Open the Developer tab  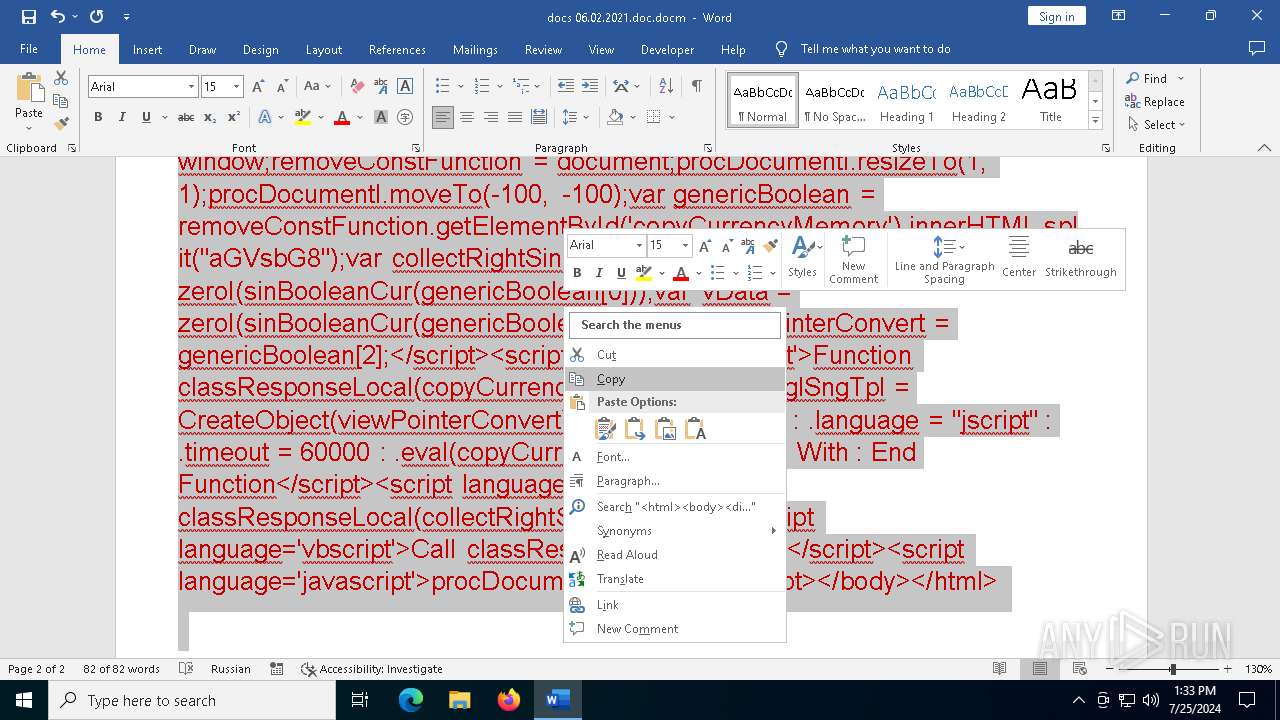point(667,49)
